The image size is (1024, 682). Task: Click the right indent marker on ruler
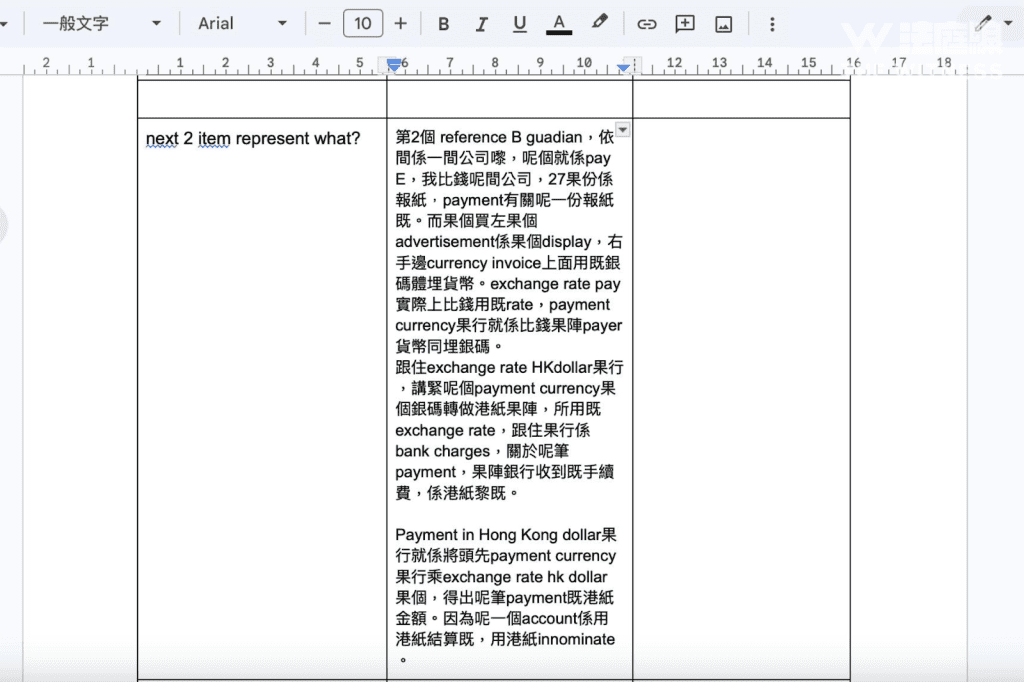pyautogui.click(x=624, y=68)
